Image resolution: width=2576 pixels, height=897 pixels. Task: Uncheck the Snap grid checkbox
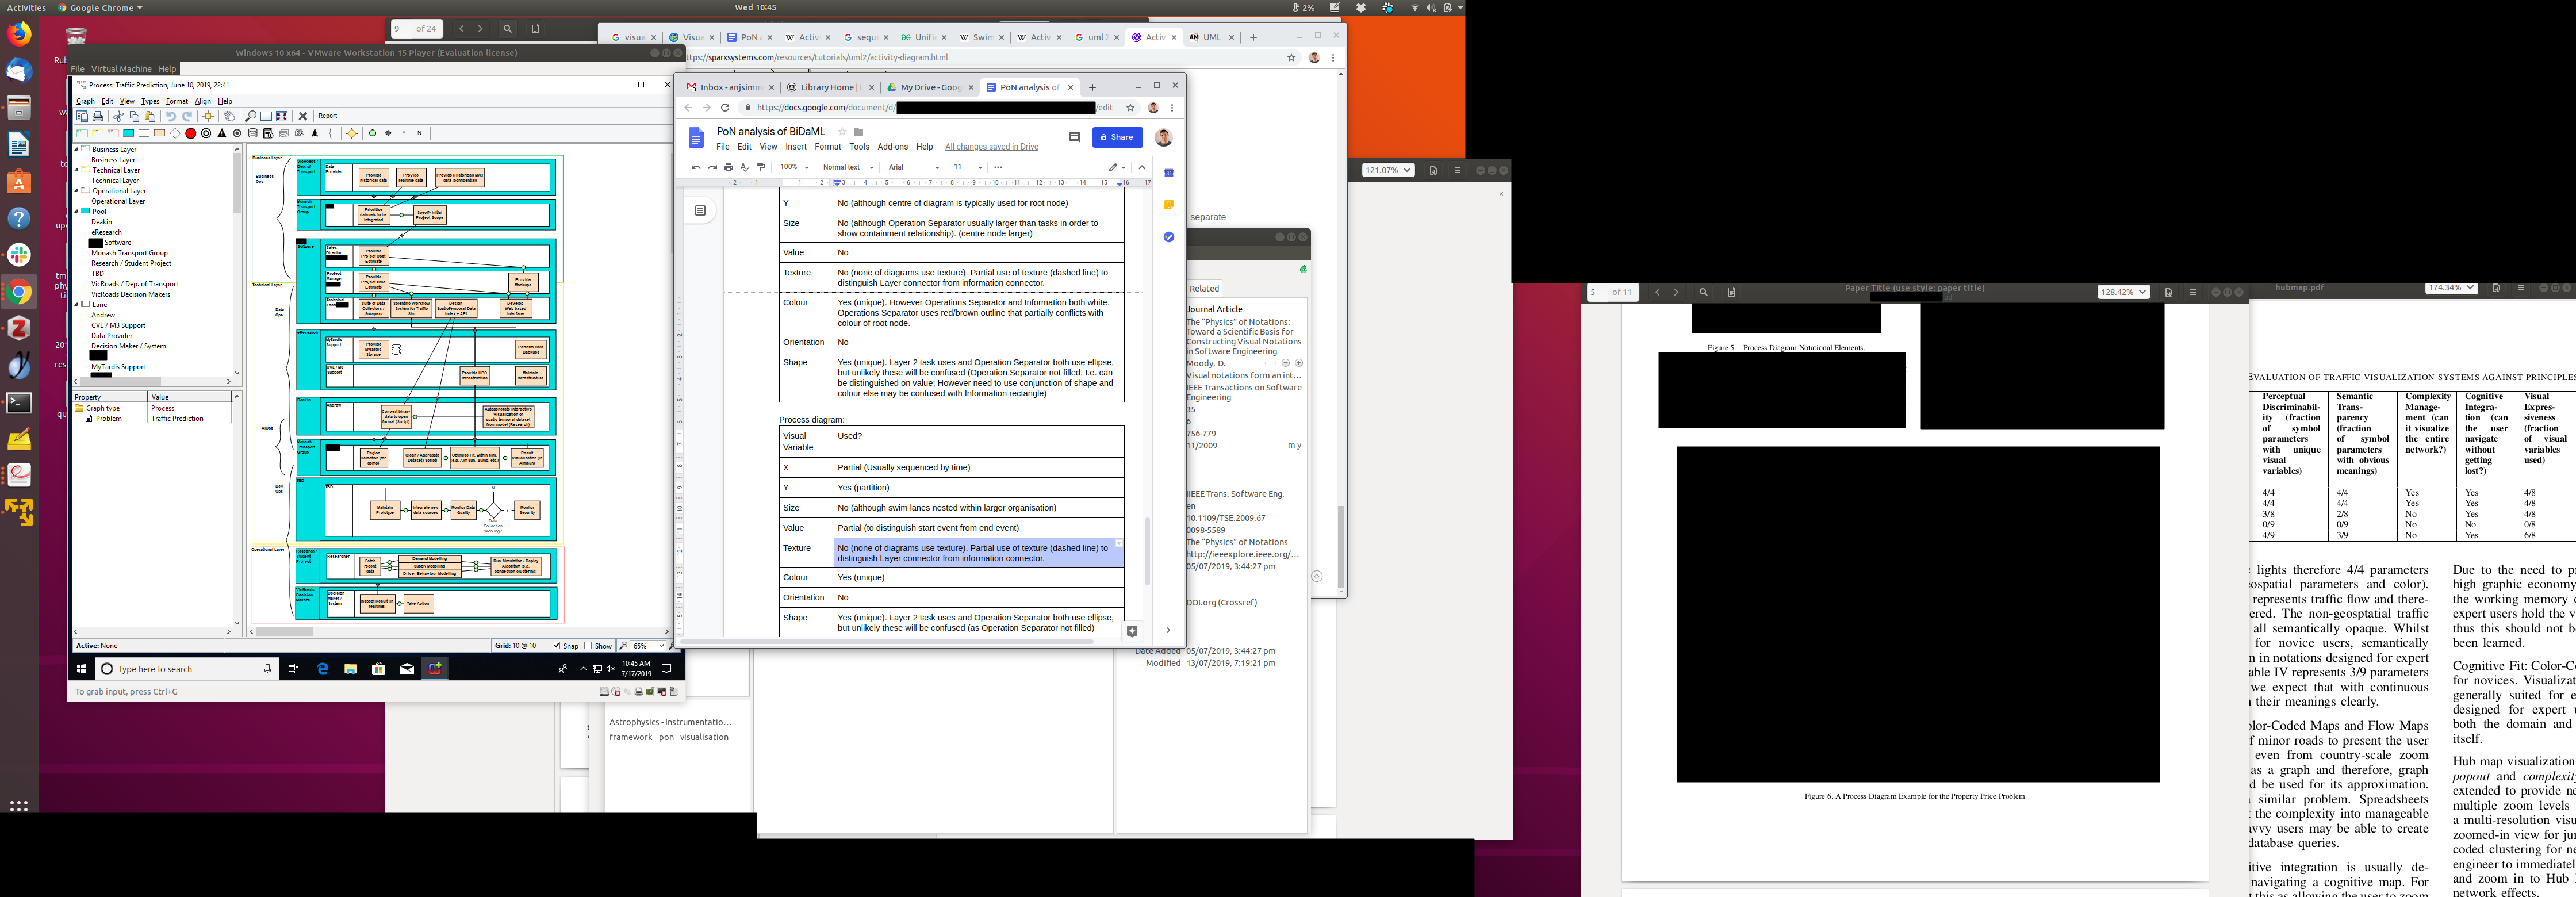[x=557, y=646]
